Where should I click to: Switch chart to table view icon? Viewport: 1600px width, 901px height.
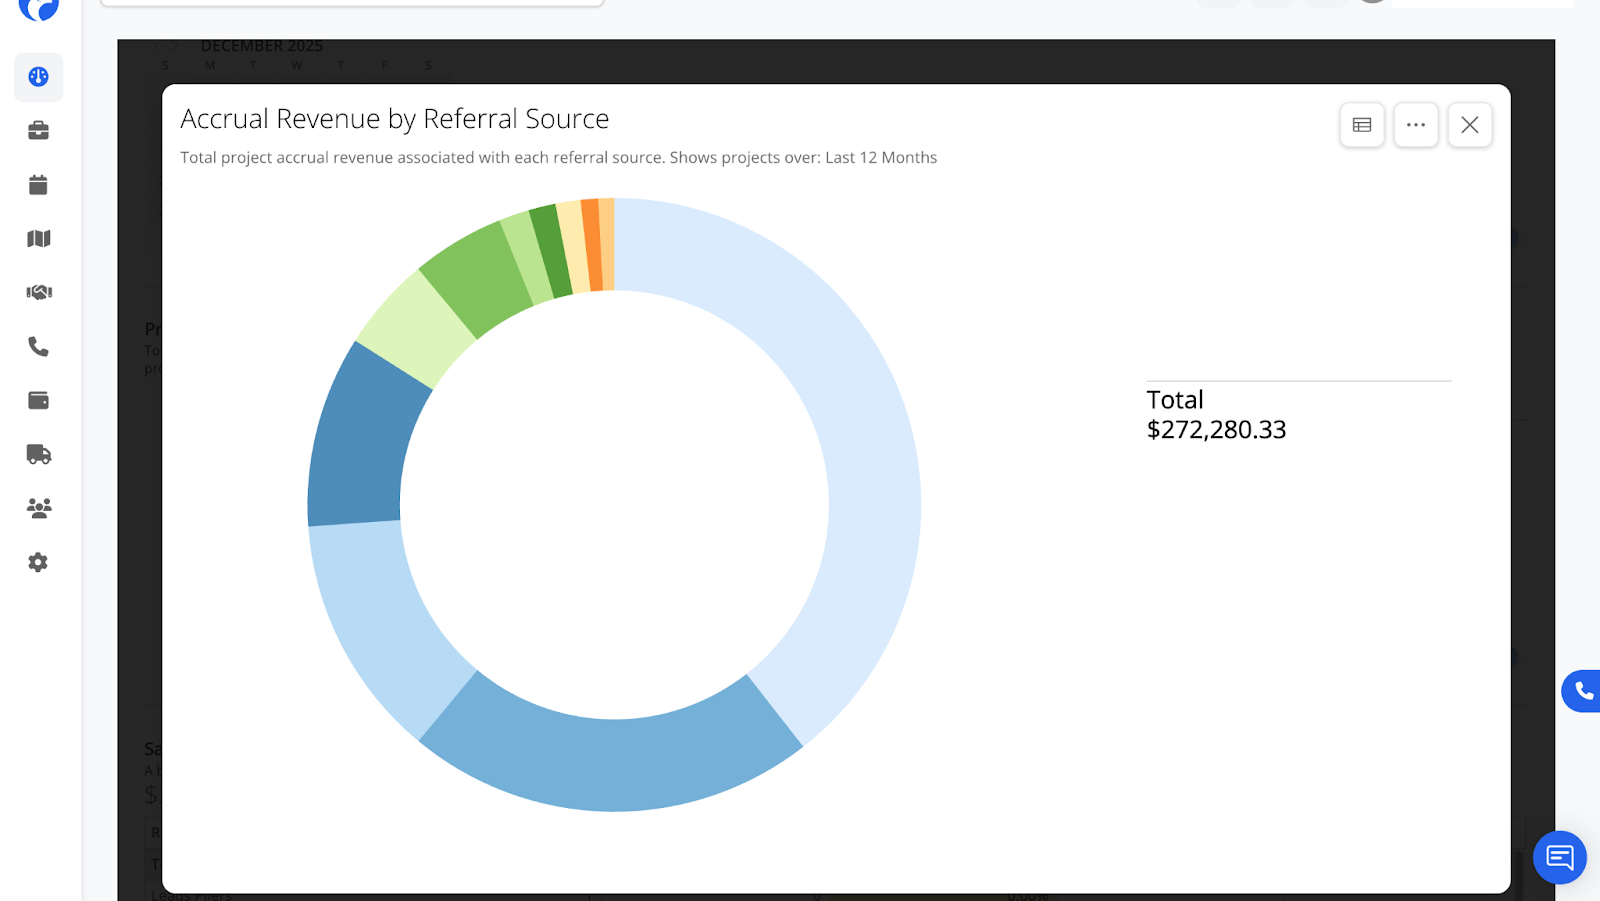(1362, 125)
